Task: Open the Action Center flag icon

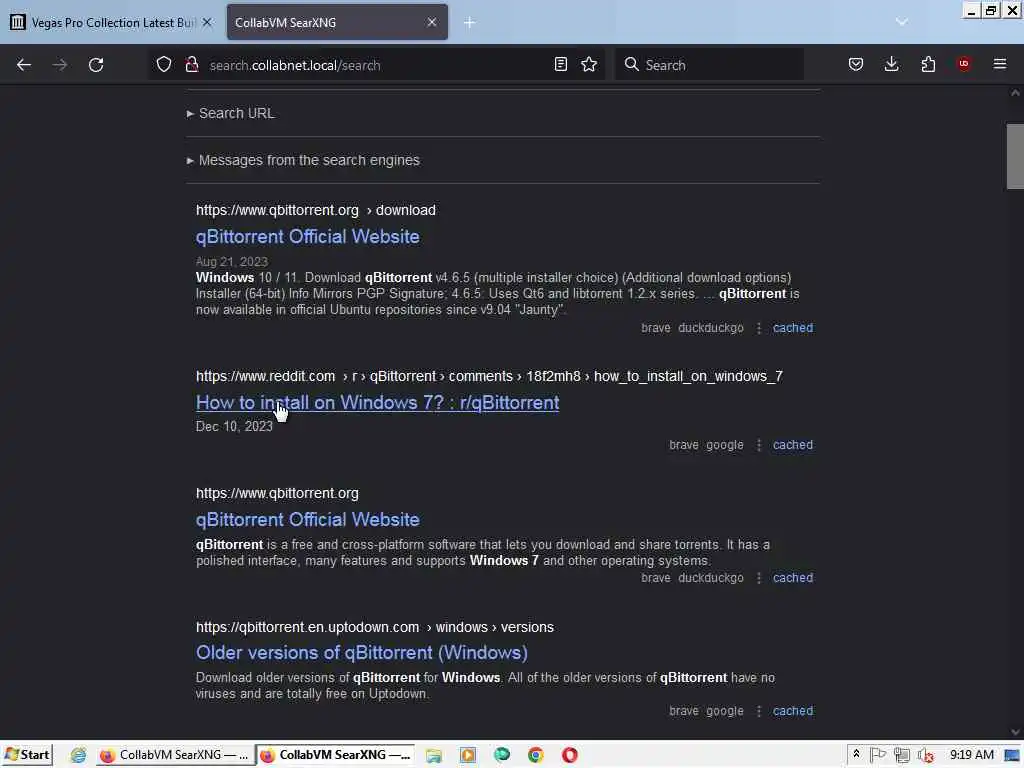Action: tap(878, 755)
